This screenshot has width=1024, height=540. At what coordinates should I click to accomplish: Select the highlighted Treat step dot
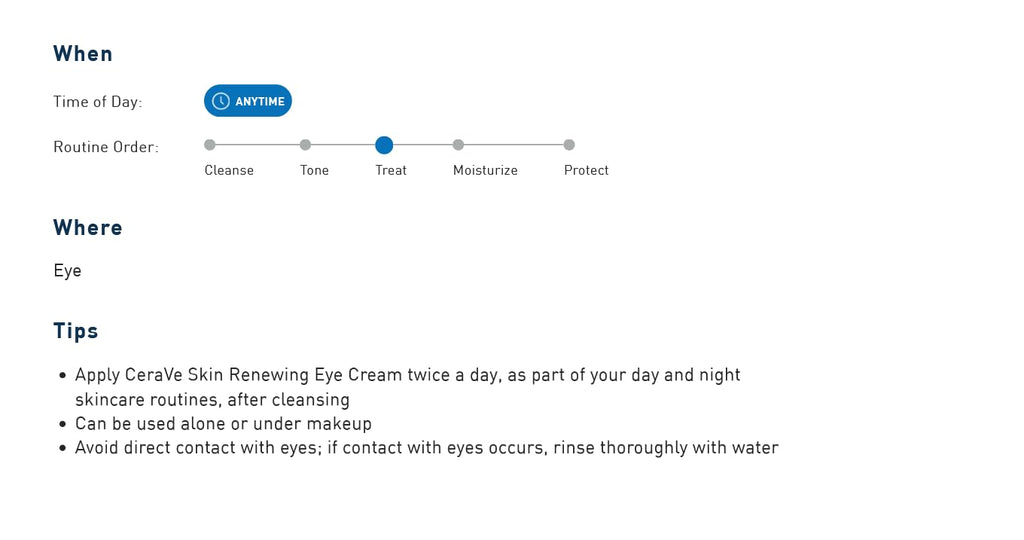point(384,145)
